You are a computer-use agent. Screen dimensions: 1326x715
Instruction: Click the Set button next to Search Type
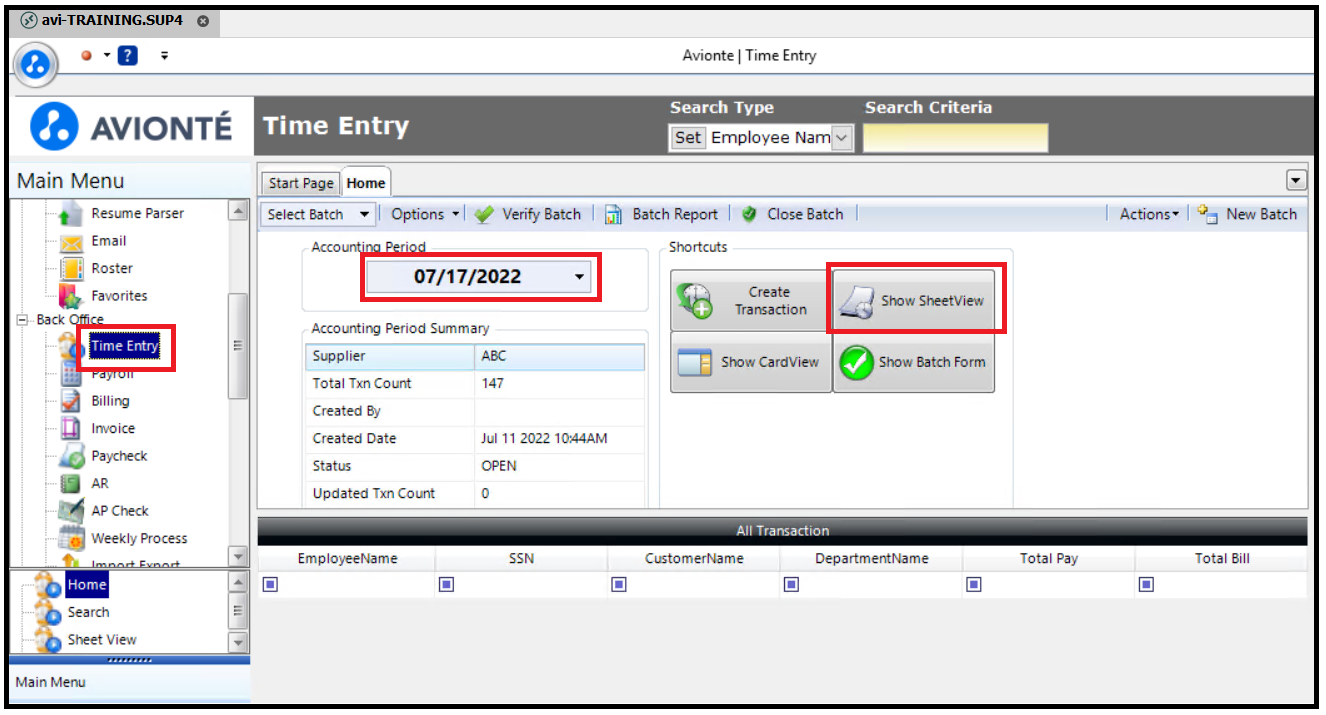688,138
